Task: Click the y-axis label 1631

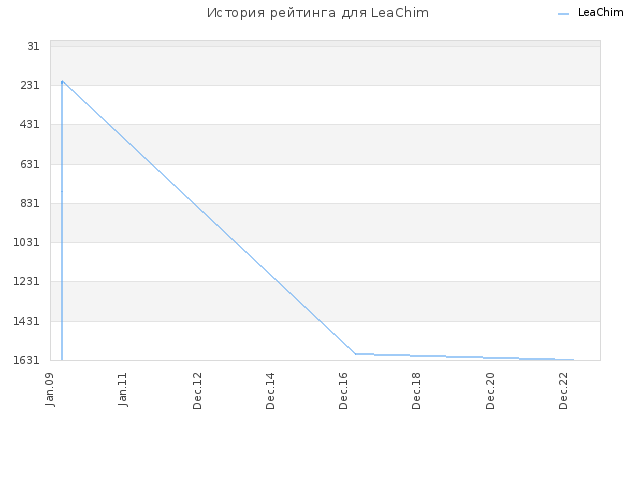Action: click(27, 360)
